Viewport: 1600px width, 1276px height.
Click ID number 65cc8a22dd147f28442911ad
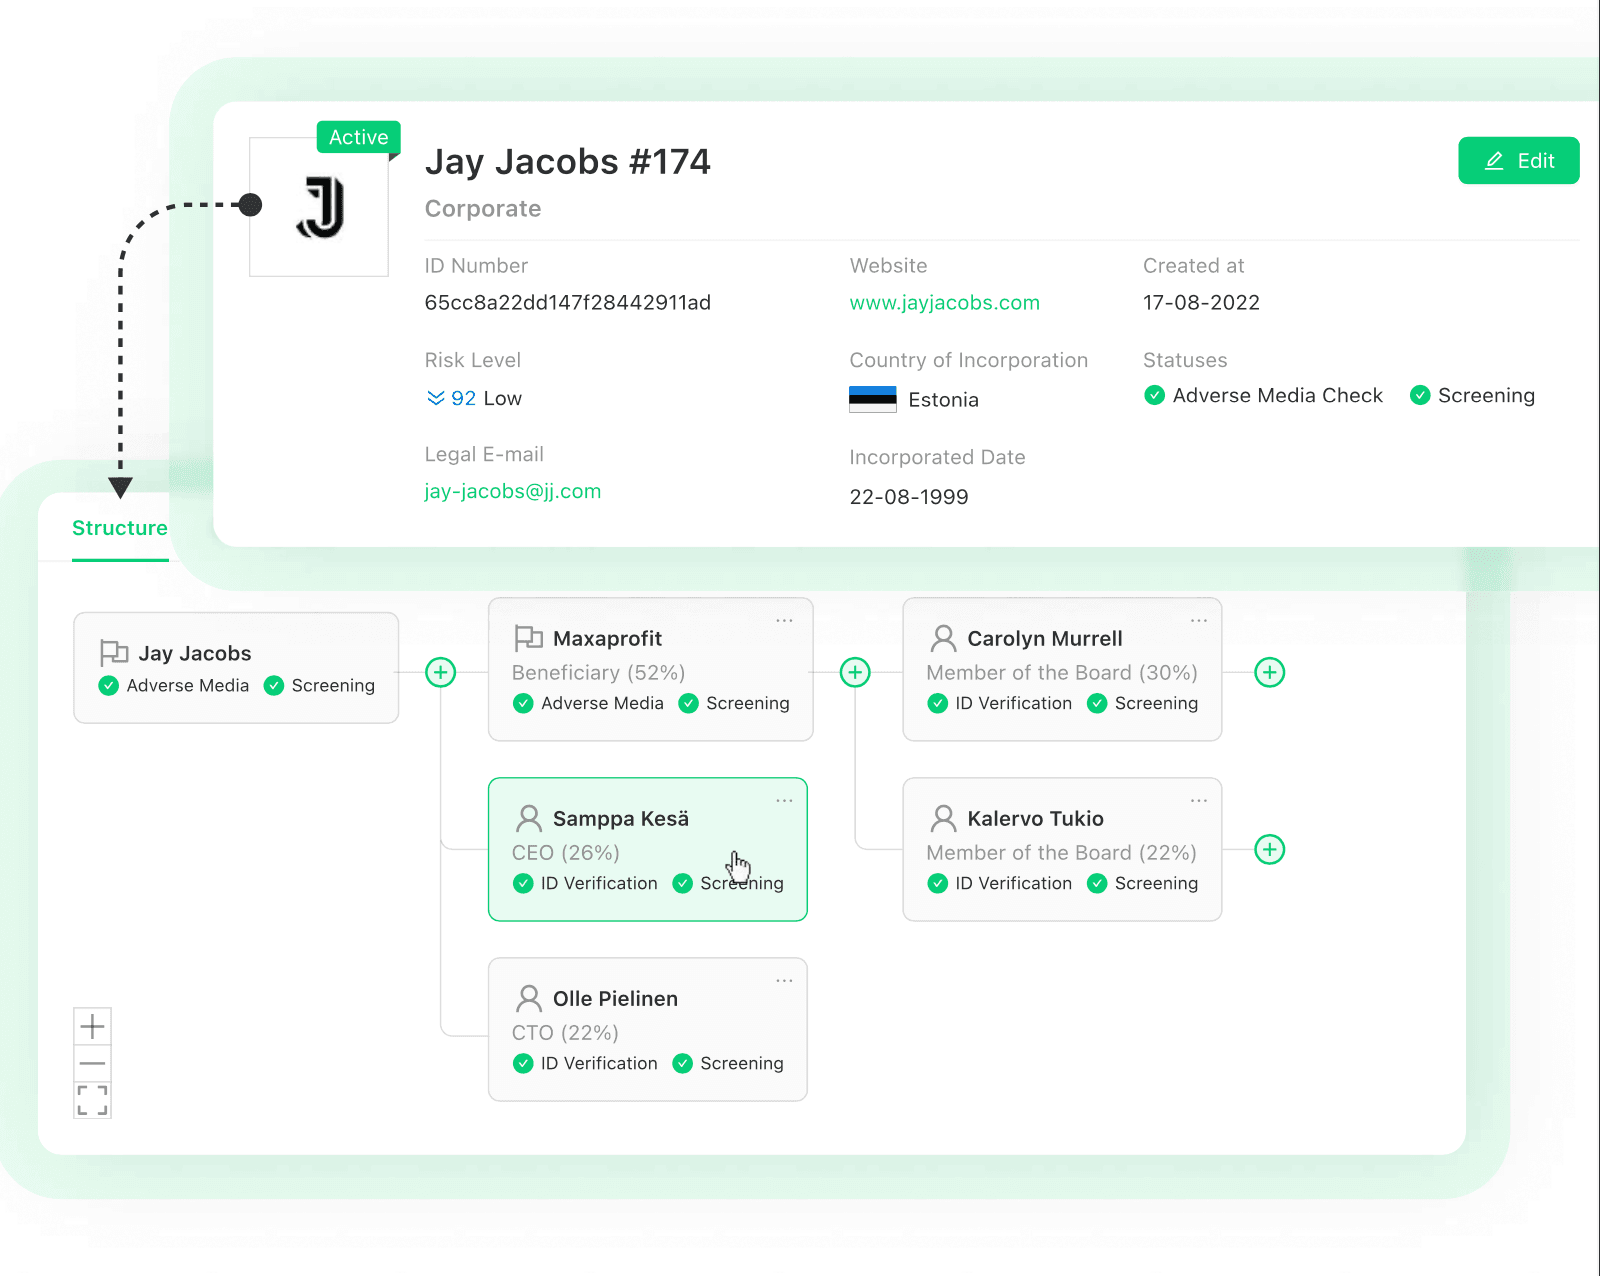pyautogui.click(x=567, y=302)
